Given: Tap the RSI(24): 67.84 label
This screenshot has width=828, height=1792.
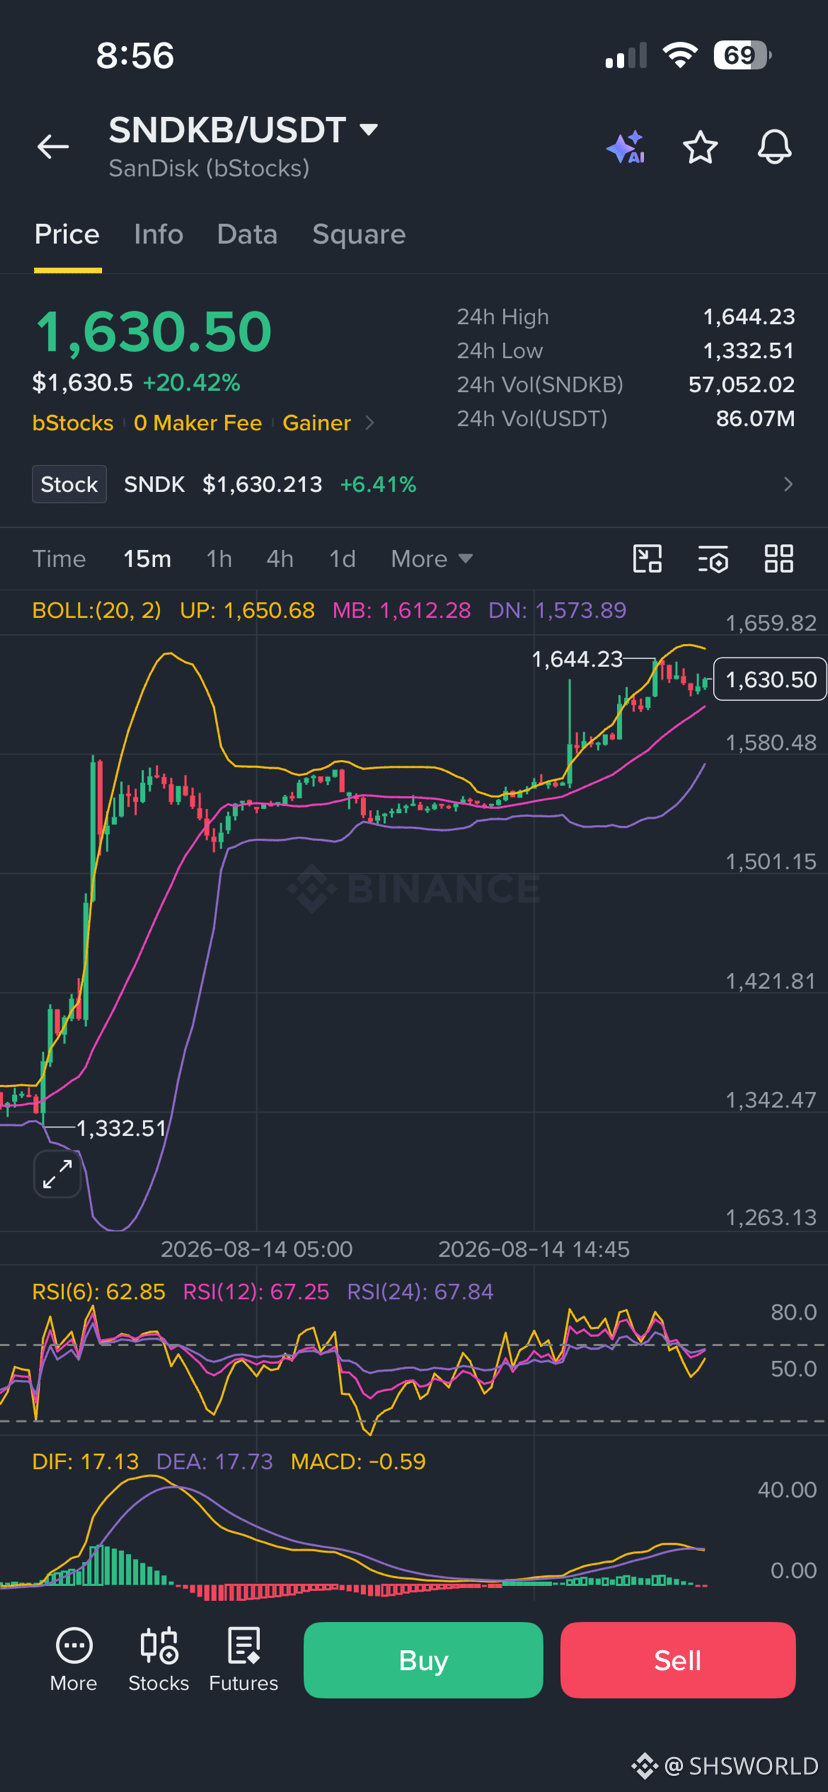Looking at the screenshot, I should [x=420, y=1292].
